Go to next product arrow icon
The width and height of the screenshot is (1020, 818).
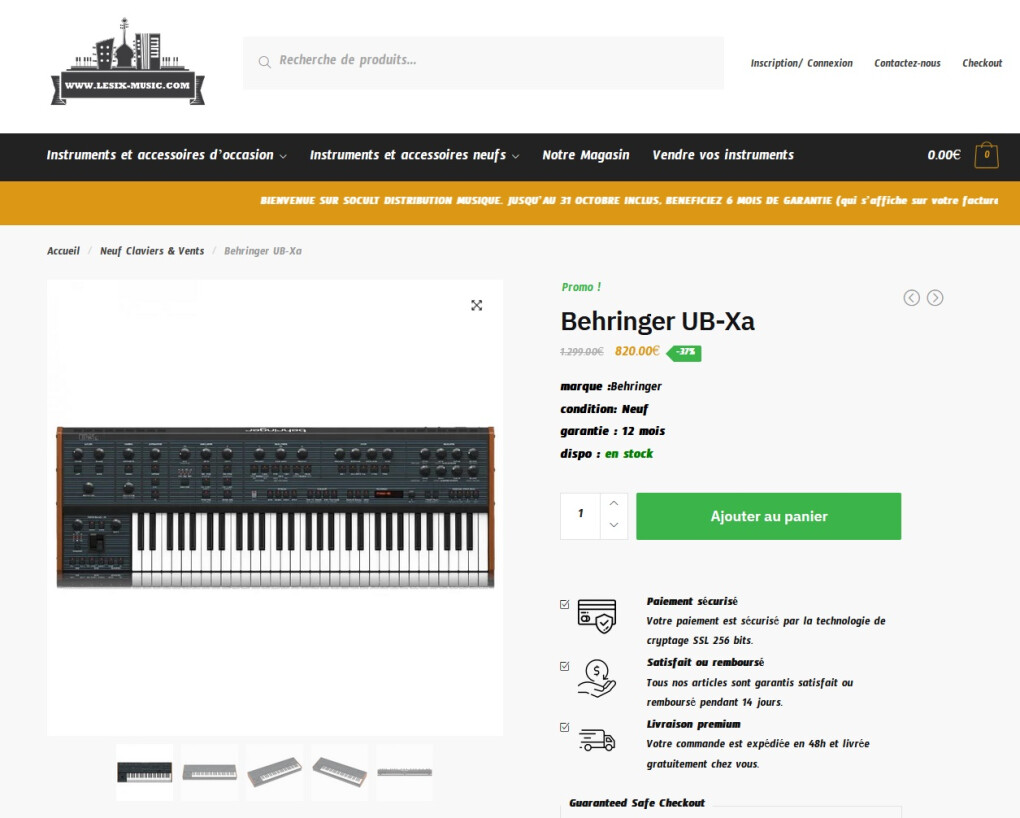(935, 298)
